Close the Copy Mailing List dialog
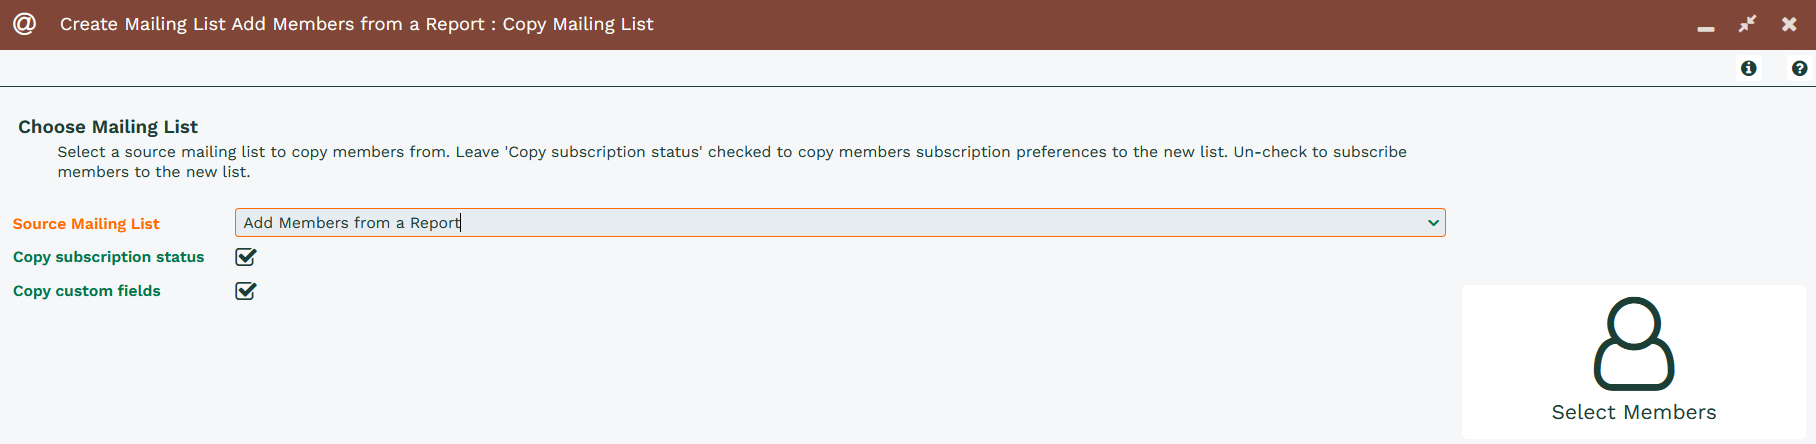The height and width of the screenshot is (444, 1816). pyautogui.click(x=1789, y=24)
